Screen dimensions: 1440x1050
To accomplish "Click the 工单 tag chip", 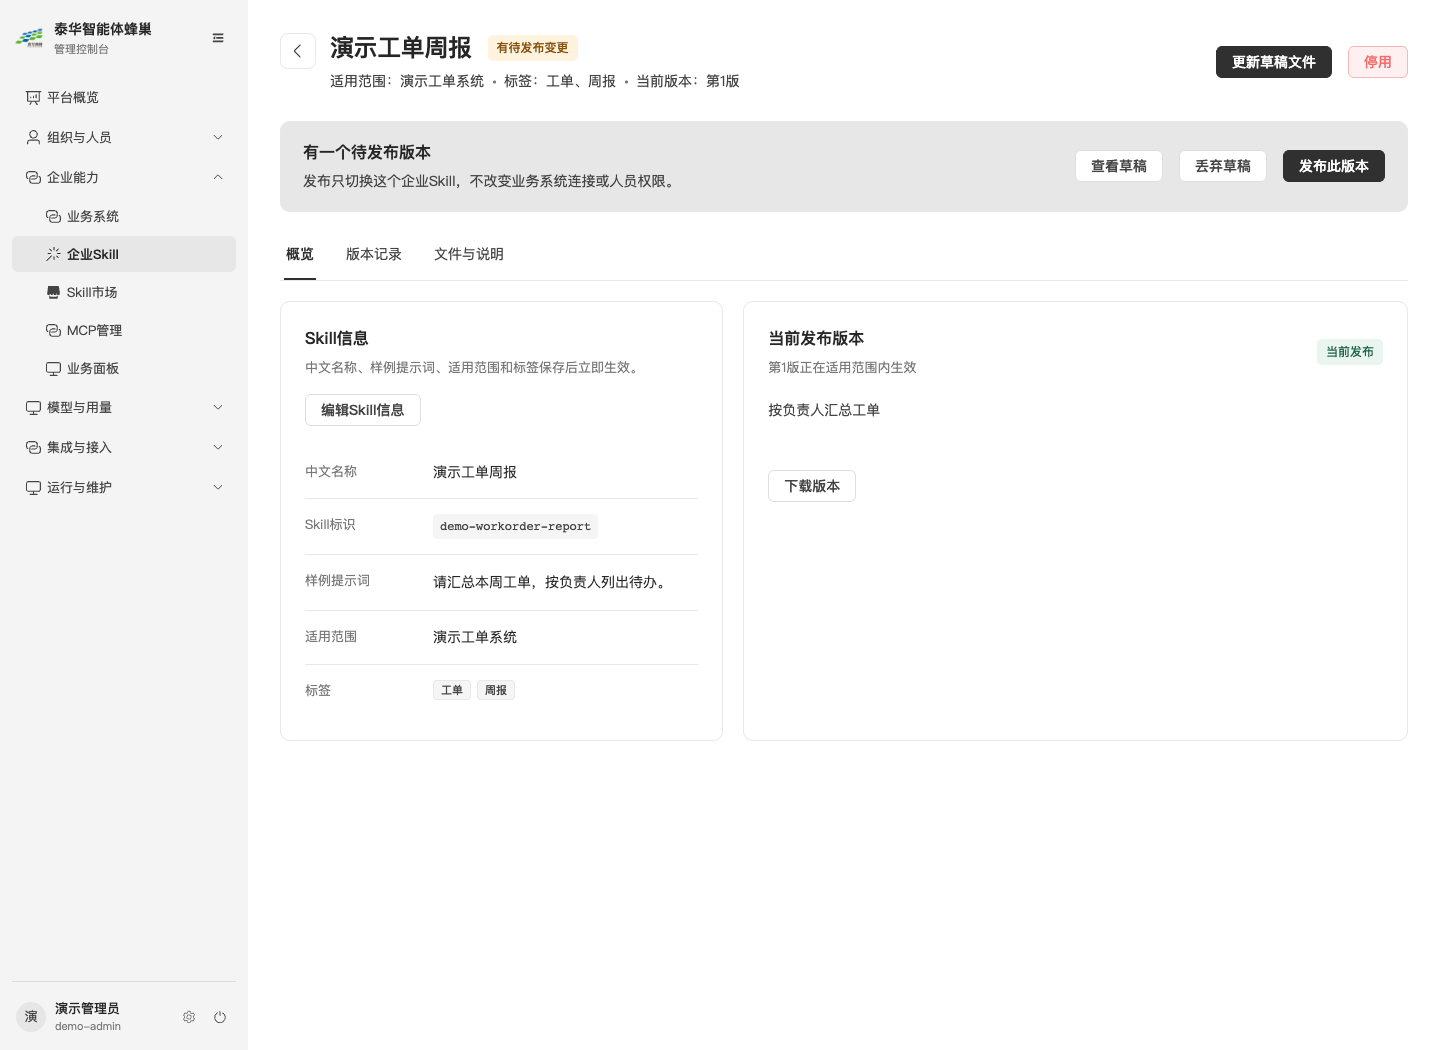I will point(452,690).
